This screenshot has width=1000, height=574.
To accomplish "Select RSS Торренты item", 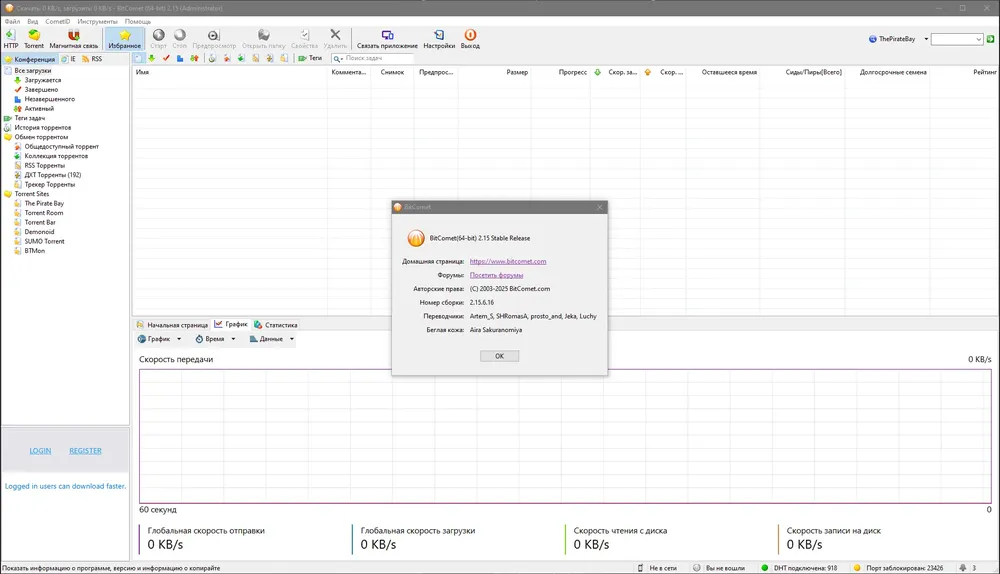I will [45, 165].
